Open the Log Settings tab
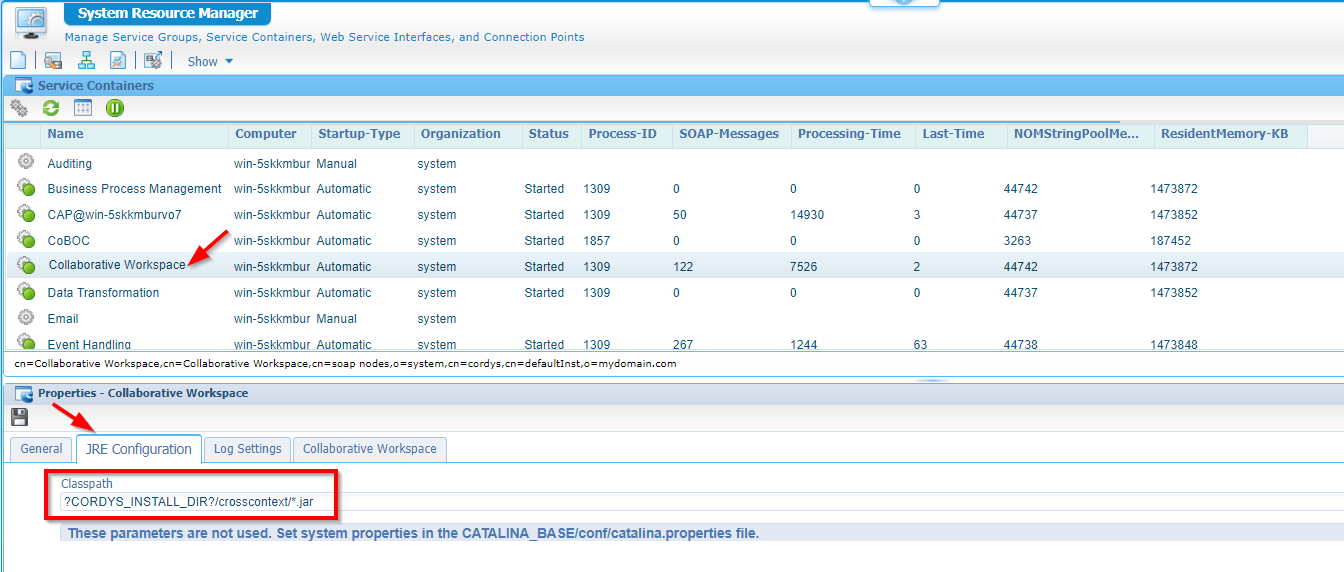This screenshot has width=1344, height=572. (247, 449)
